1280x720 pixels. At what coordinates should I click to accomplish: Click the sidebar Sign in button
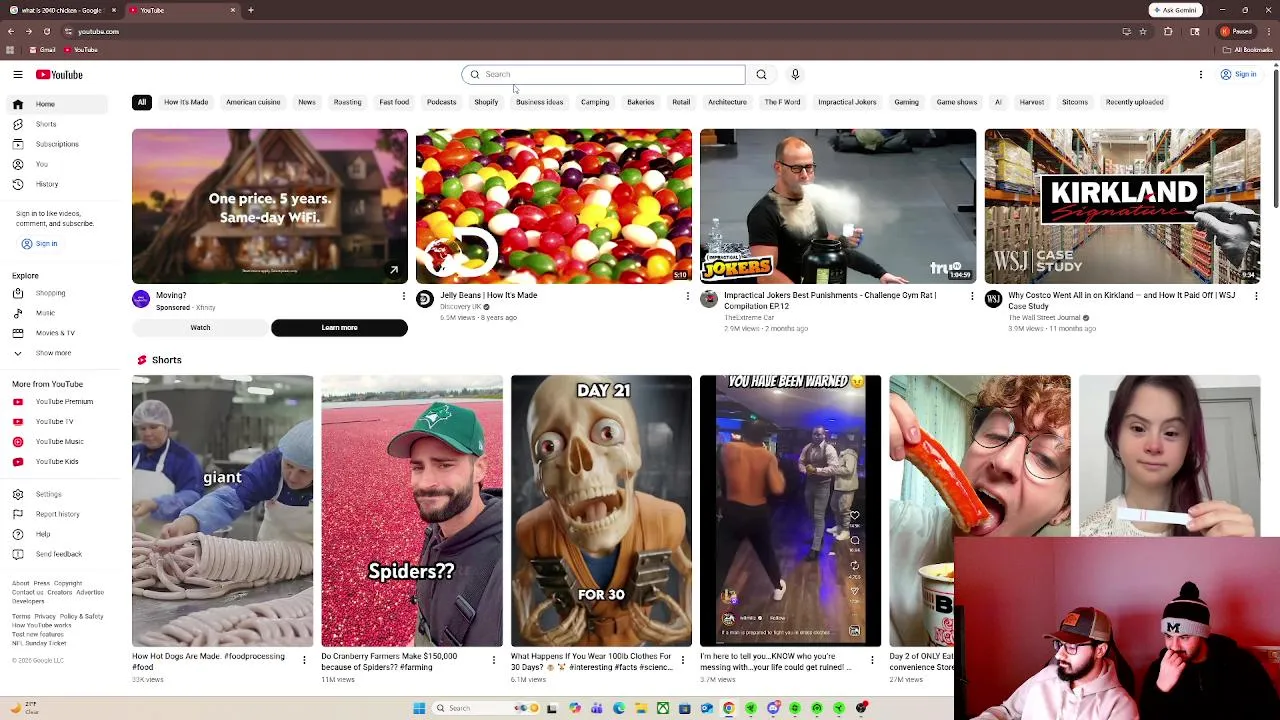(39, 244)
